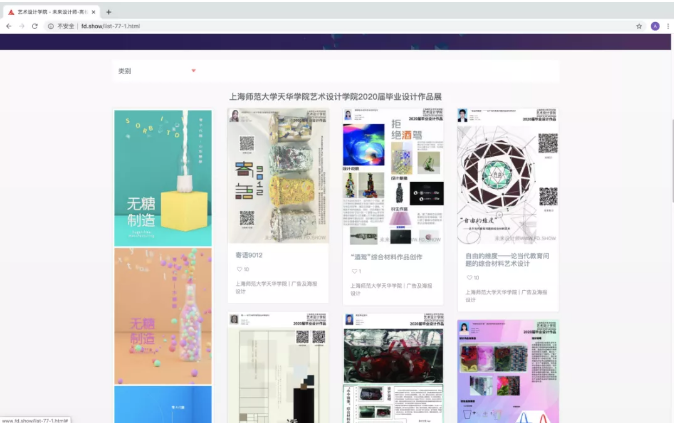Click the address bar URL fd.show
Image resolution: width=674 pixels, height=423 pixels.
tap(110, 26)
